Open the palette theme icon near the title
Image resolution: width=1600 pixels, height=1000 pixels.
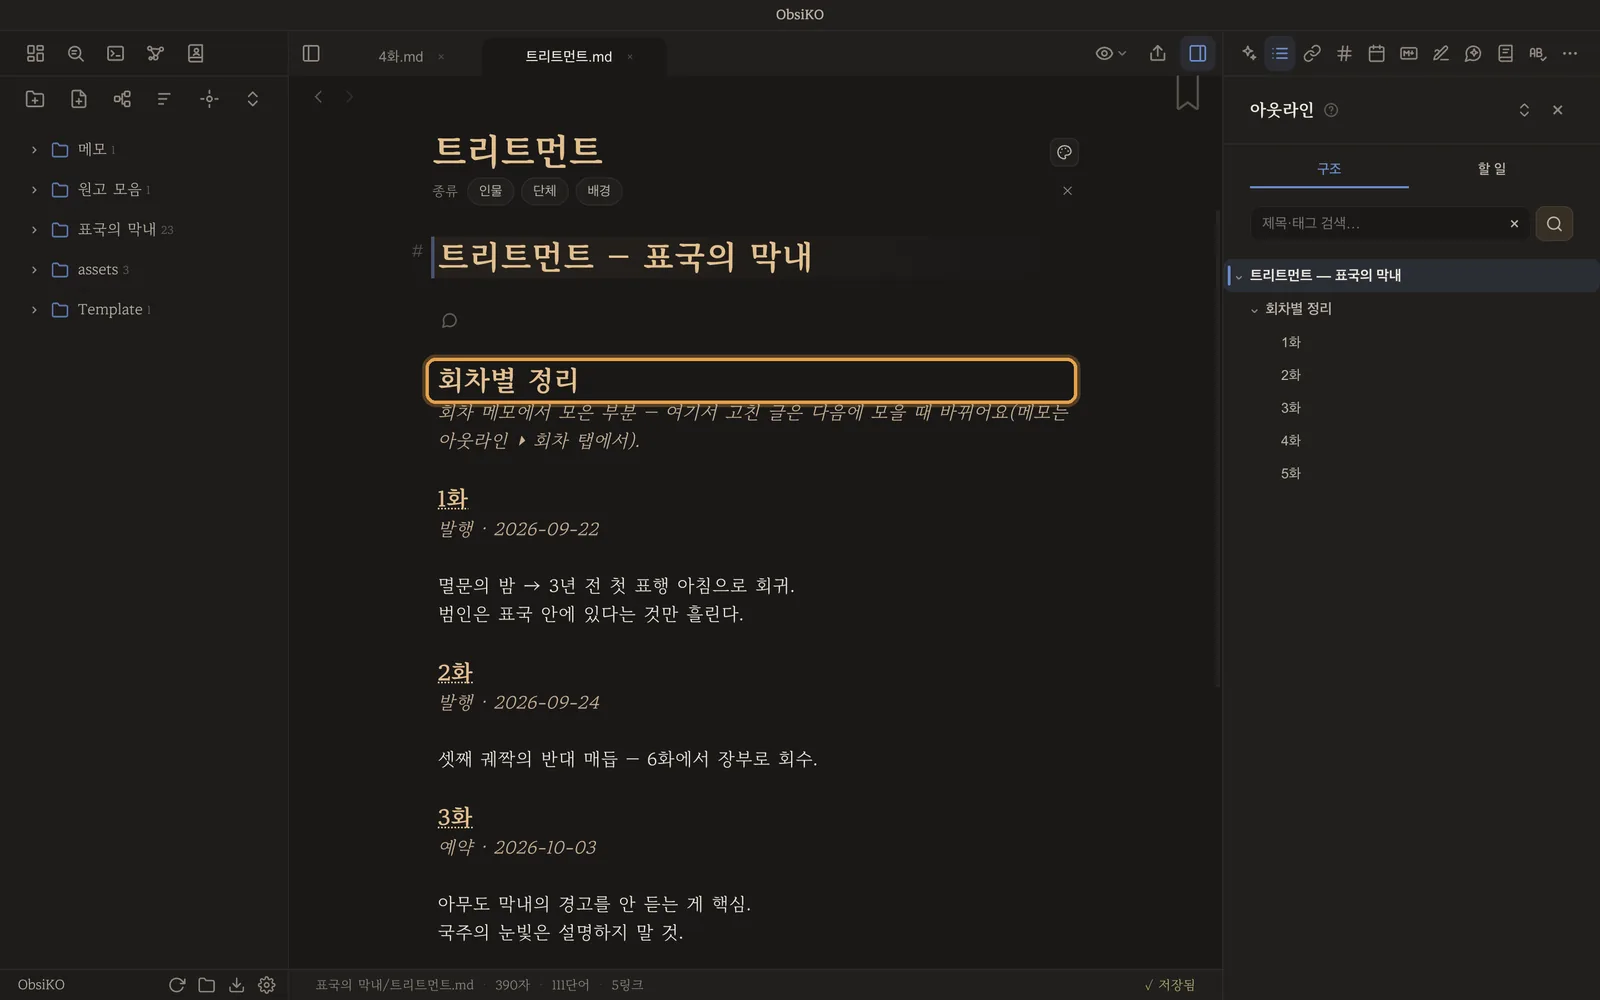click(x=1064, y=152)
